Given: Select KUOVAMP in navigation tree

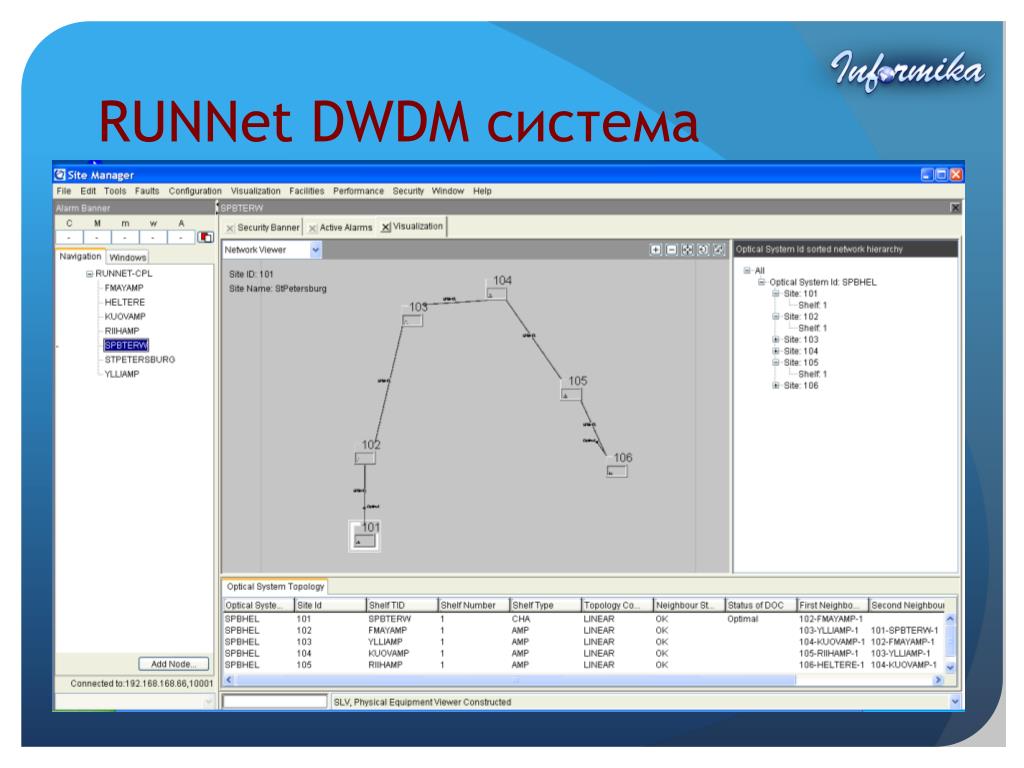Looking at the screenshot, I should (x=125, y=317).
